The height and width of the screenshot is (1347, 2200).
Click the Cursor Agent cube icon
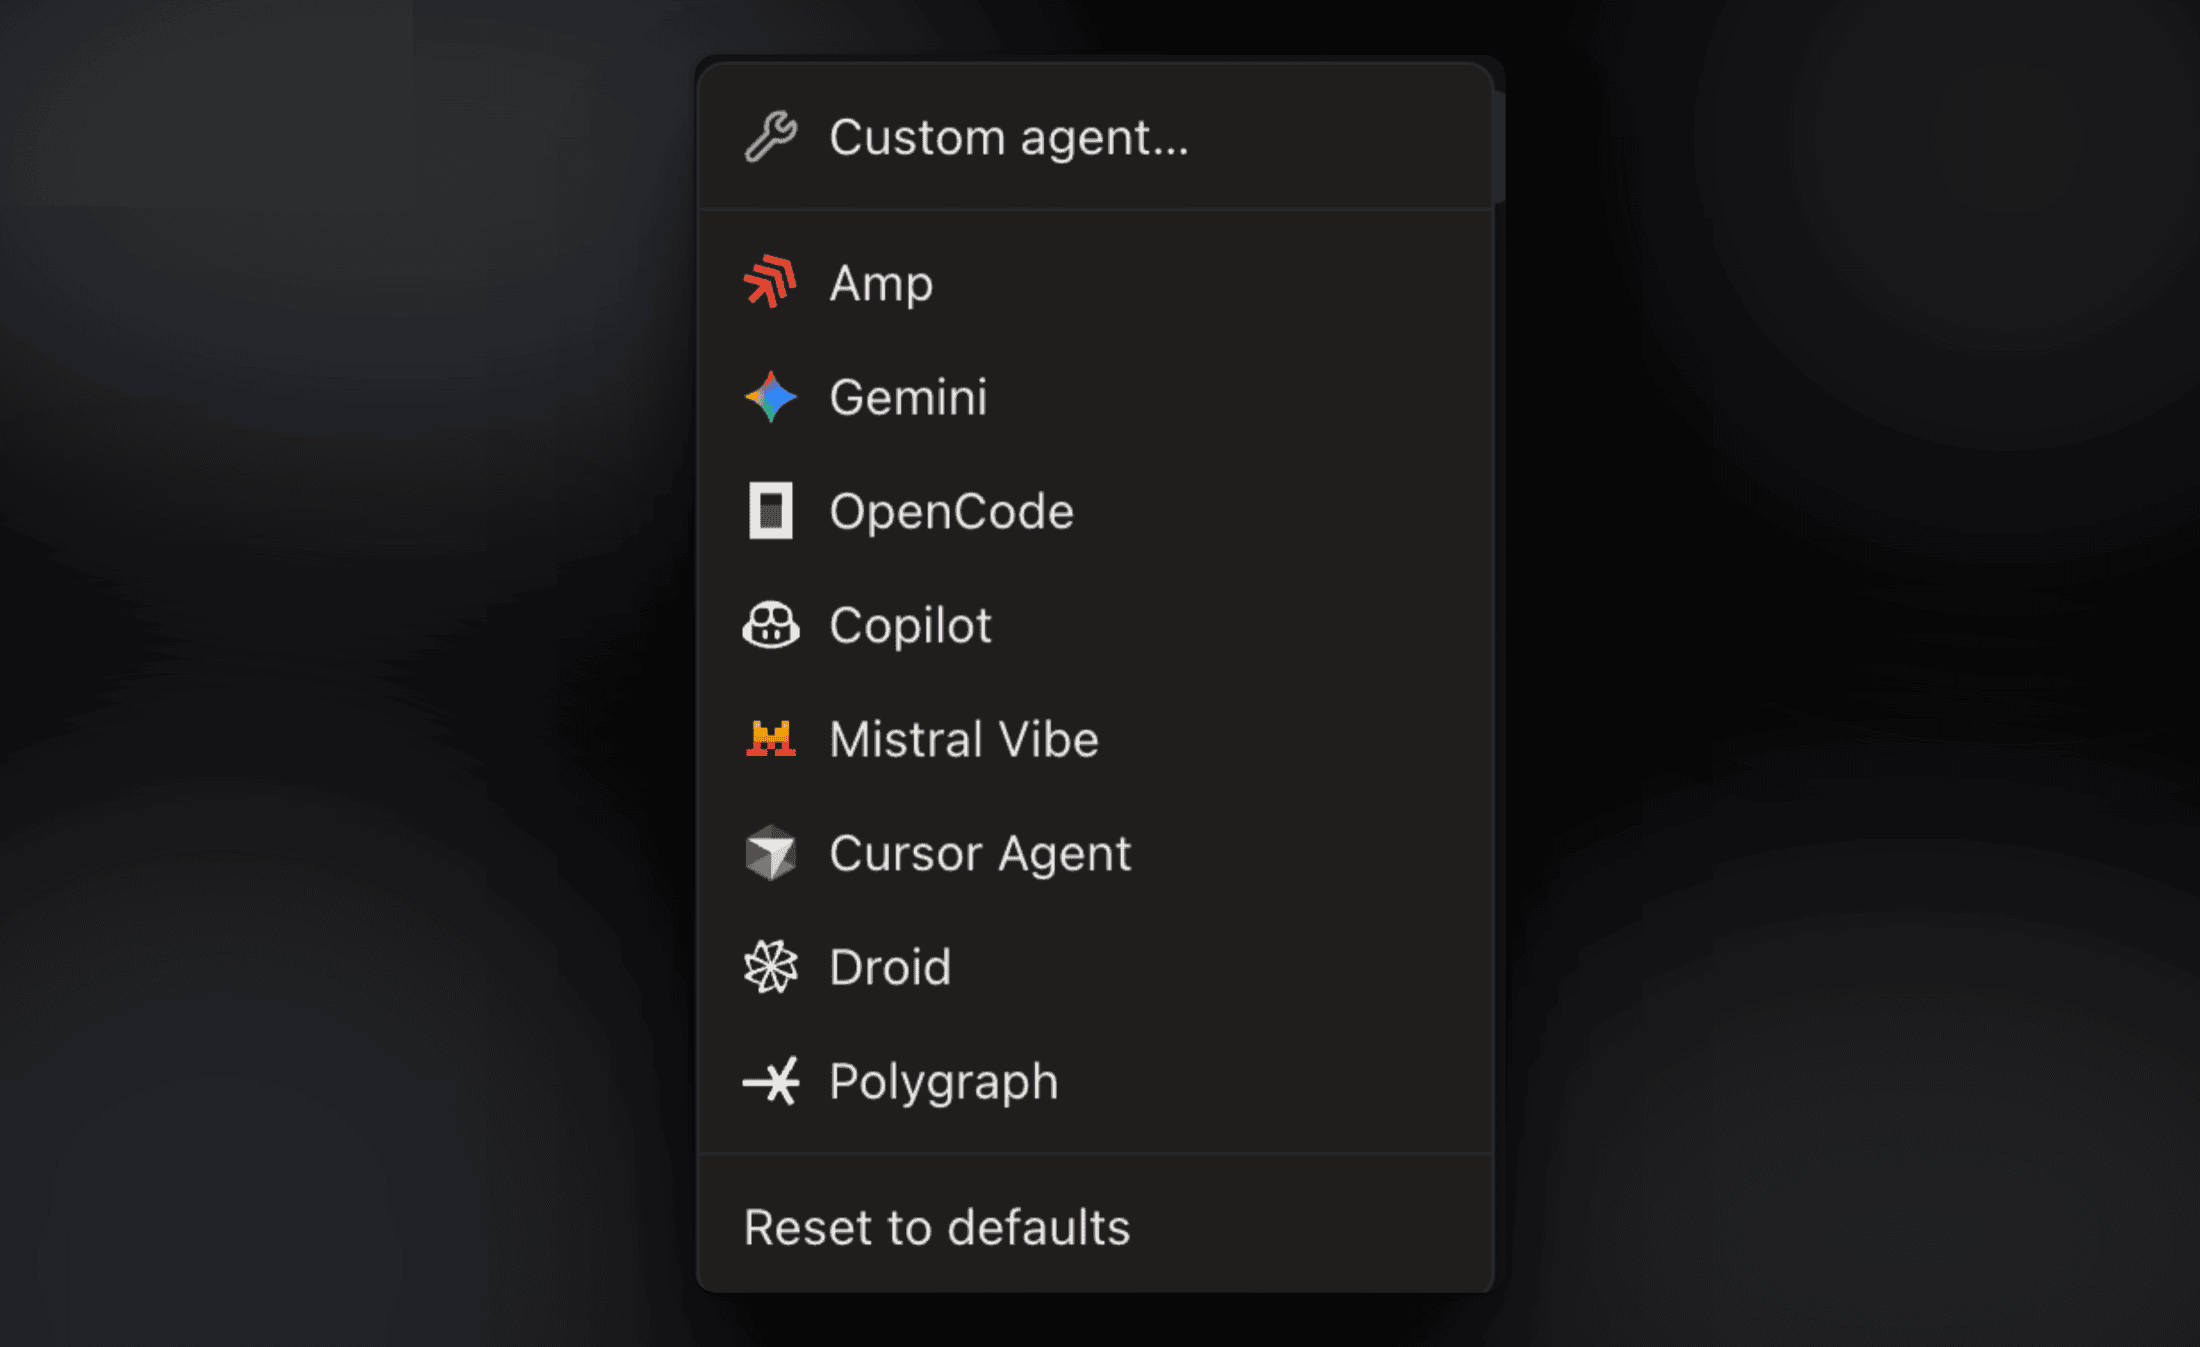point(771,853)
